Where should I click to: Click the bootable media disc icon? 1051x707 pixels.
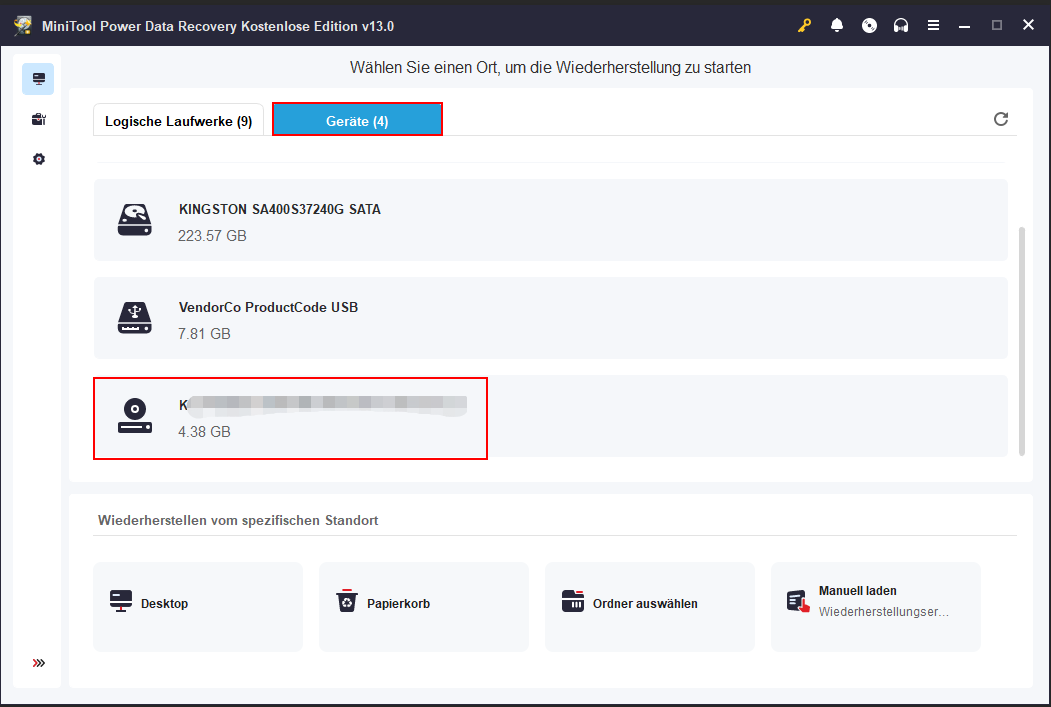pyautogui.click(x=869, y=25)
